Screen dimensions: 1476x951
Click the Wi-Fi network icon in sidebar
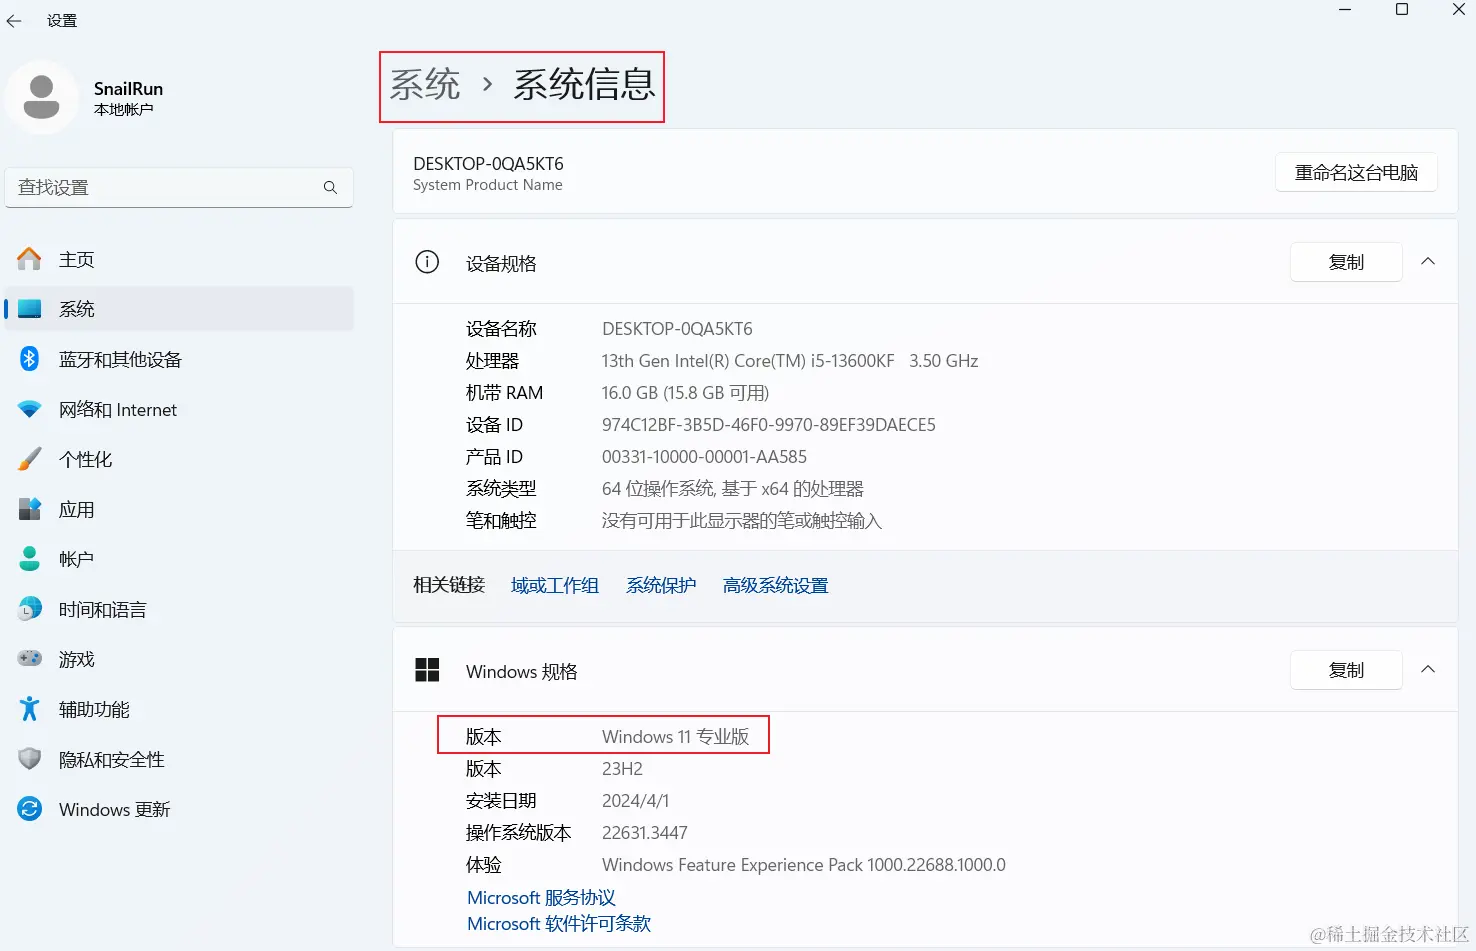click(x=30, y=409)
